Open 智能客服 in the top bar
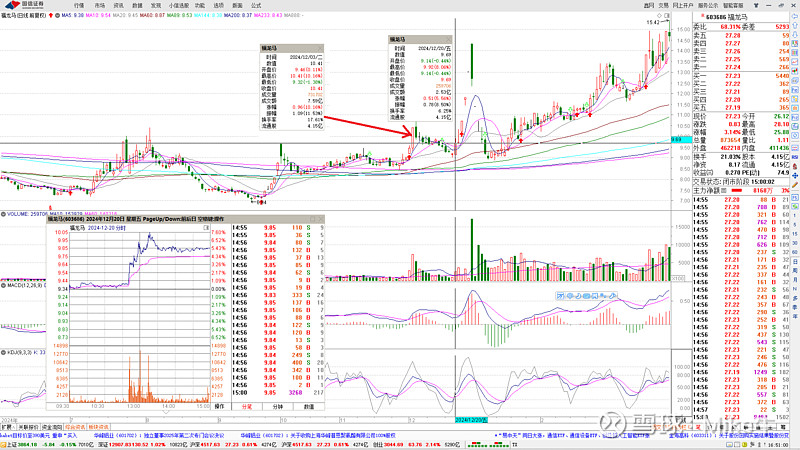Screen dimensions: 800x450 [x=733, y=5]
